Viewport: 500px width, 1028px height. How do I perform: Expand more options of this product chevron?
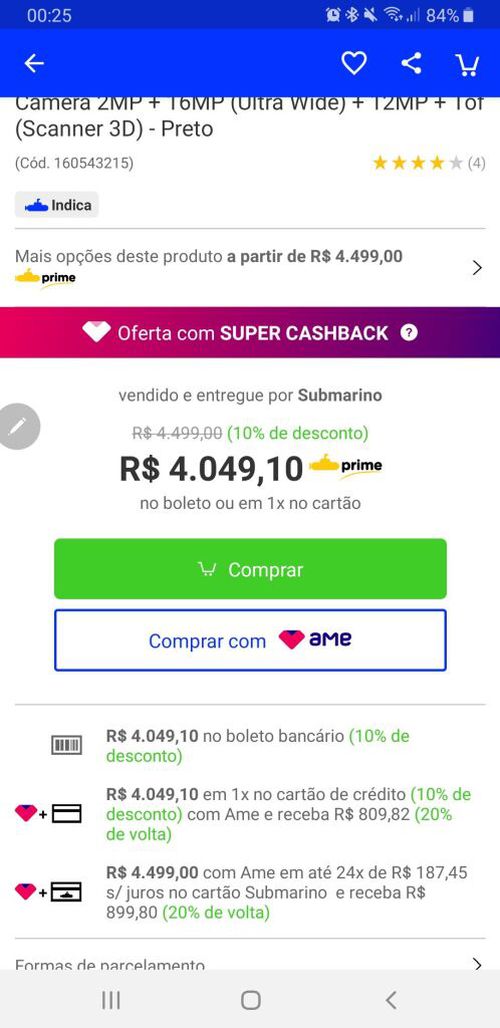click(477, 267)
